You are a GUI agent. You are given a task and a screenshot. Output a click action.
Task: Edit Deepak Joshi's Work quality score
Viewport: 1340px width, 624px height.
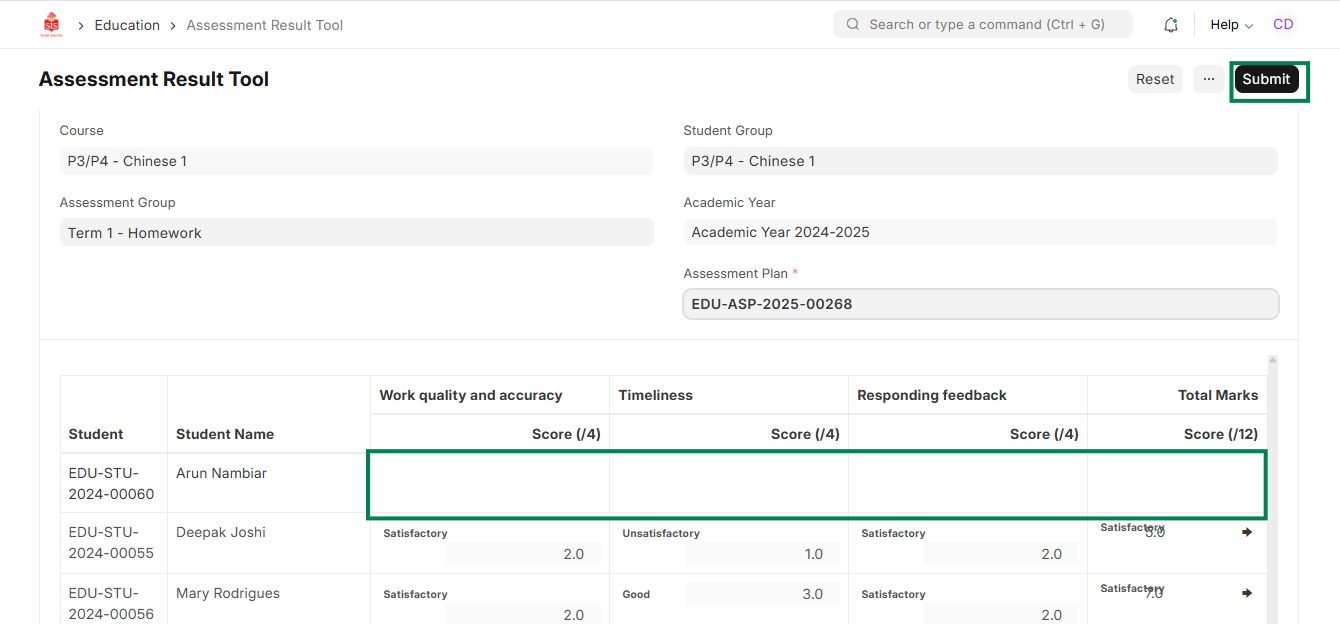(523, 554)
